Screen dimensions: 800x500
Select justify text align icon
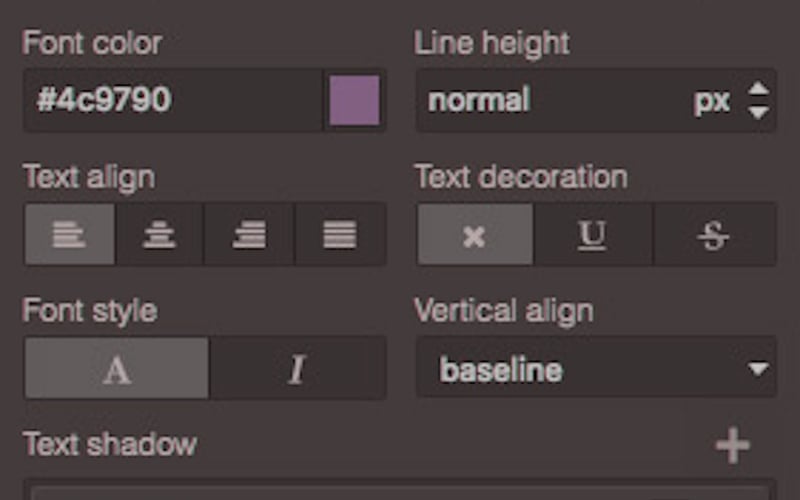point(340,235)
